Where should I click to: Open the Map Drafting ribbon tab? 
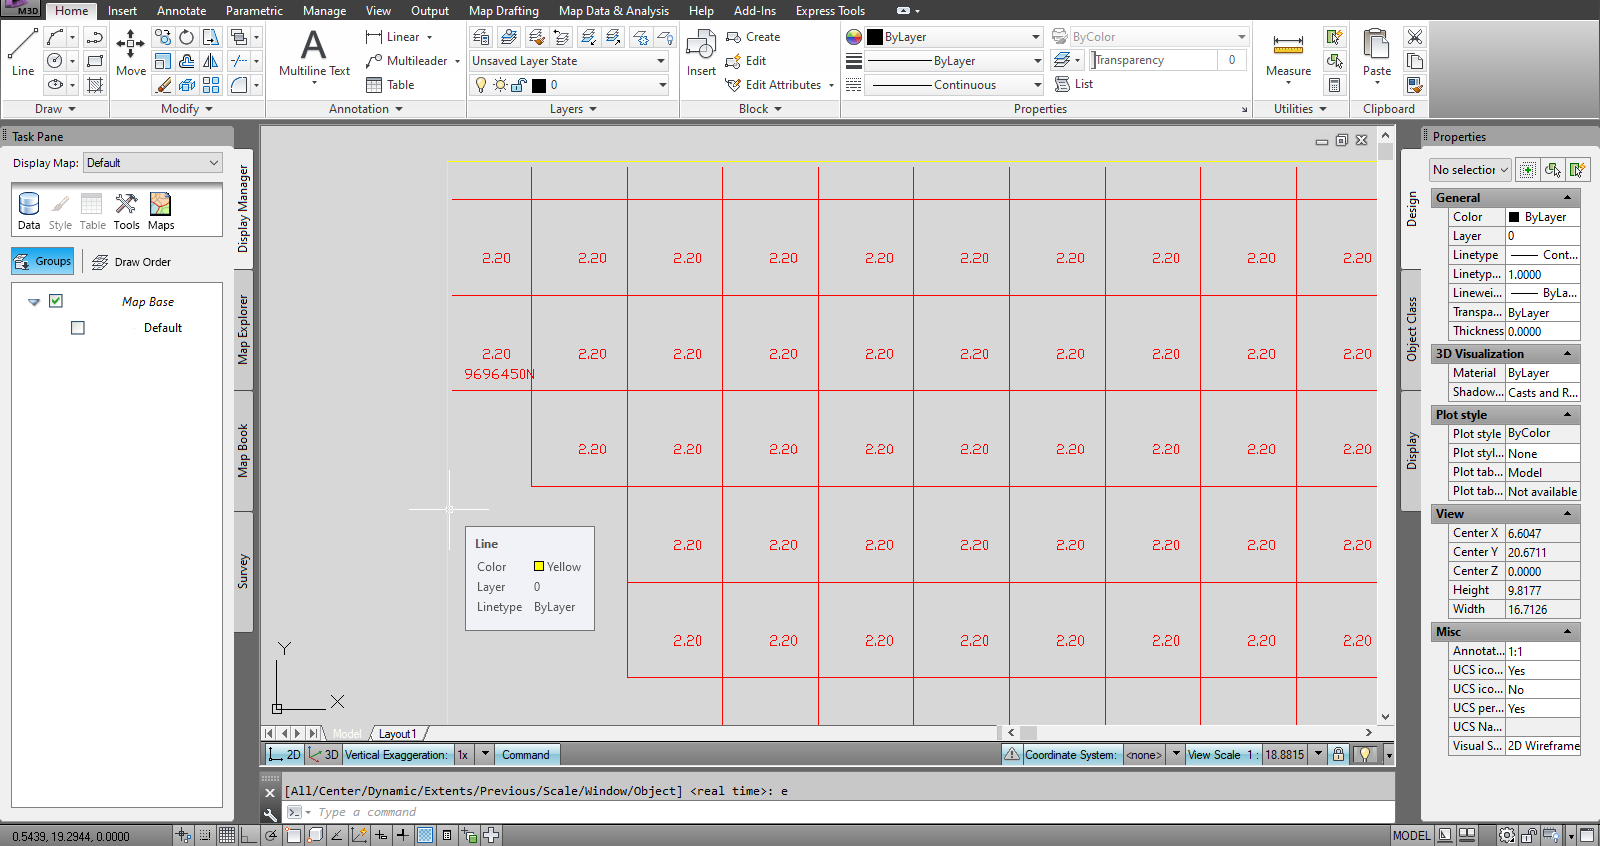point(503,11)
